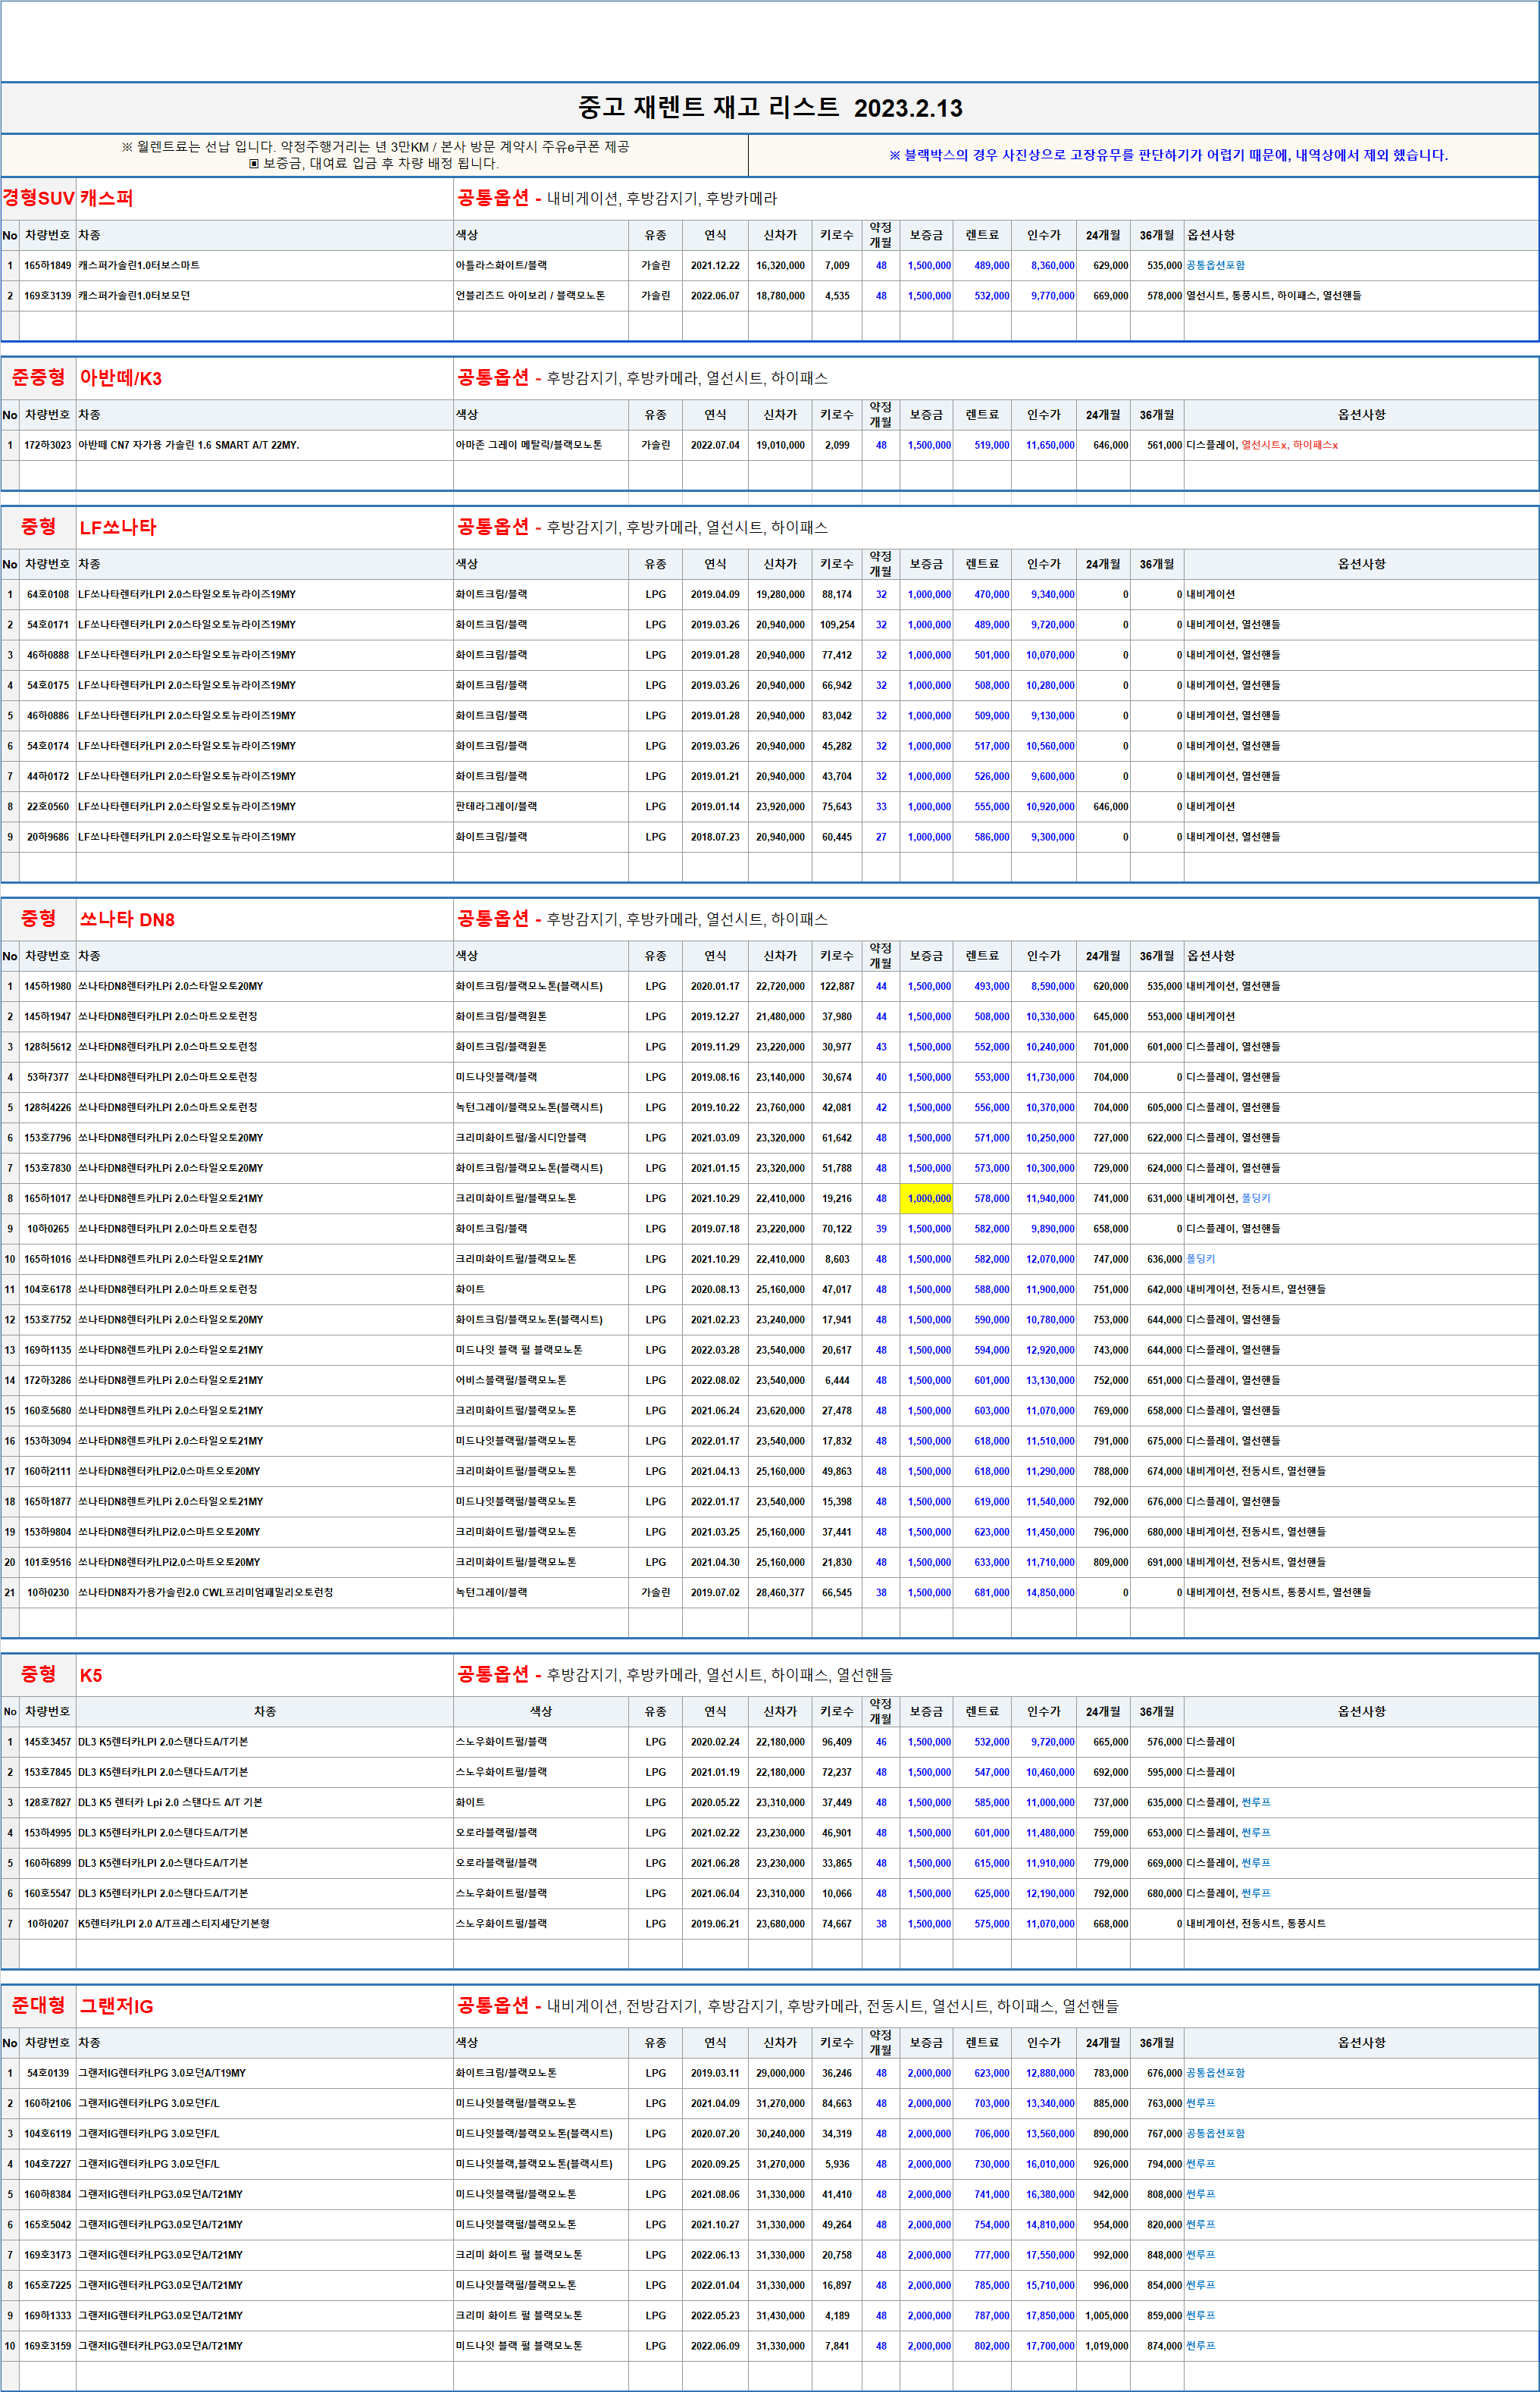
Task: Click the title '중고 재렌트 재고 리스트 2023.2.13'
Action: pos(770,108)
